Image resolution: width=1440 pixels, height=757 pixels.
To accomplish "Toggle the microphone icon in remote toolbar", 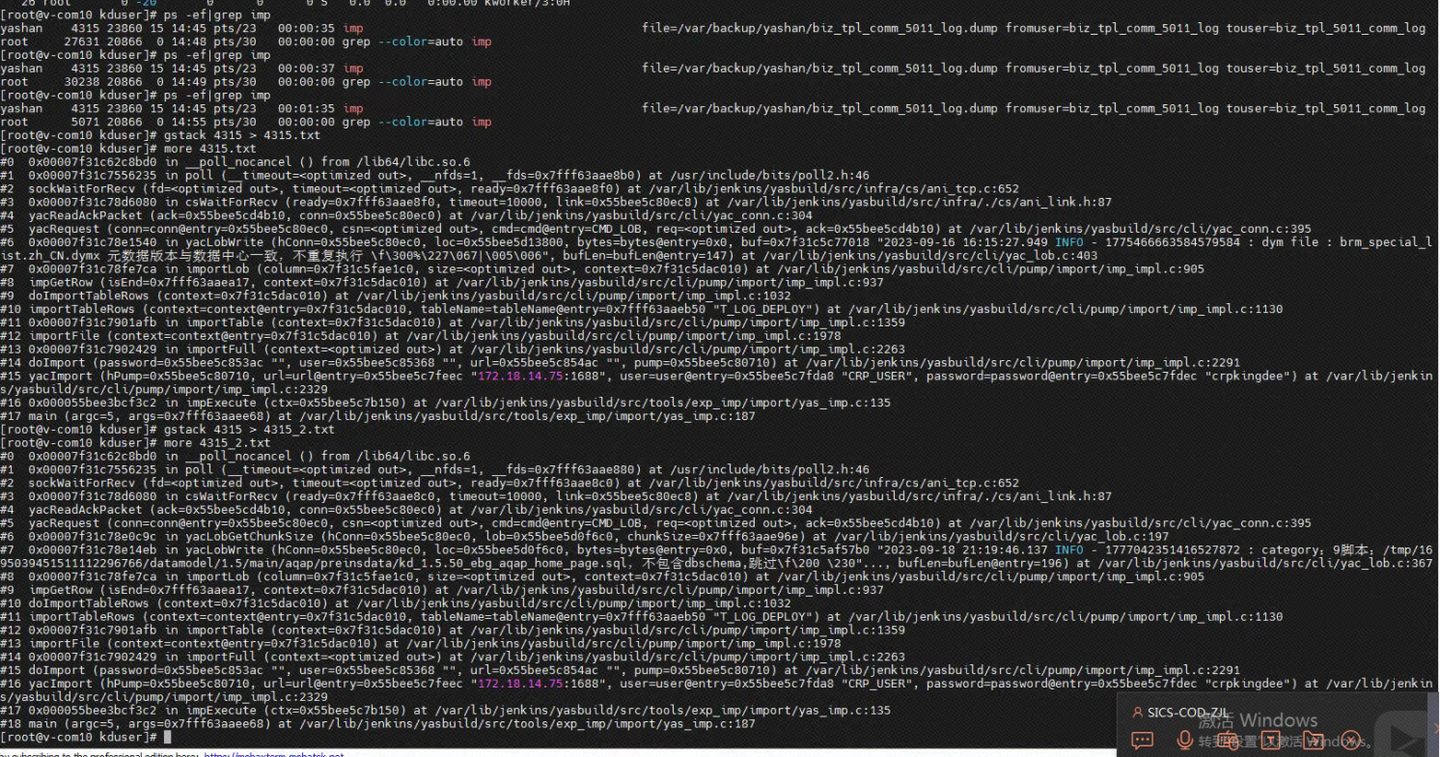I will point(1185,740).
